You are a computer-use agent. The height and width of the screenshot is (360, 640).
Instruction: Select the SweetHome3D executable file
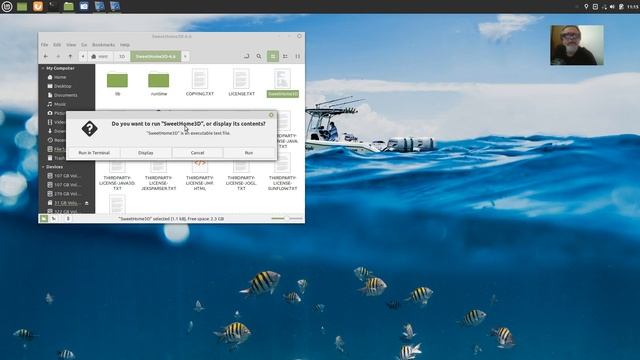click(282, 83)
